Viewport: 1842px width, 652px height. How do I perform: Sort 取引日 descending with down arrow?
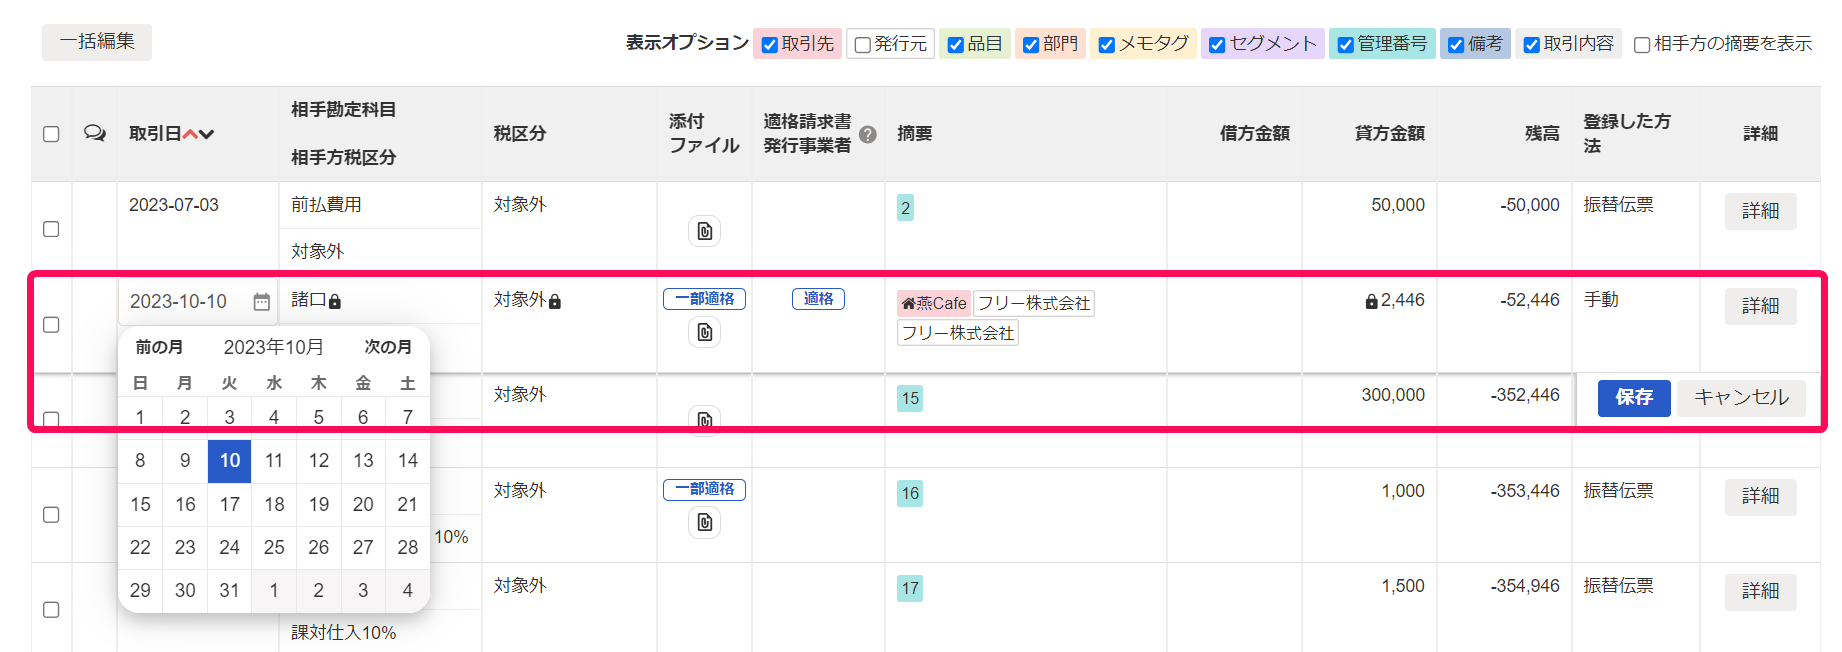coord(206,134)
